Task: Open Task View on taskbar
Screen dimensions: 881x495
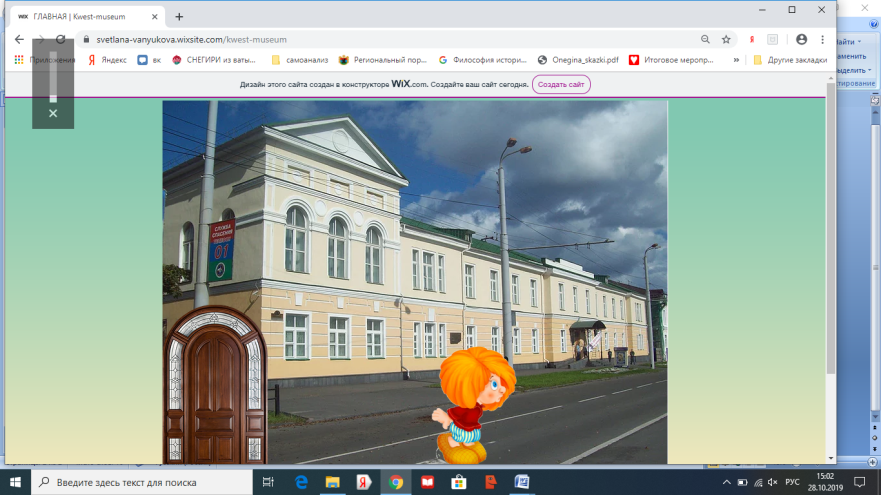Action: [x=268, y=482]
